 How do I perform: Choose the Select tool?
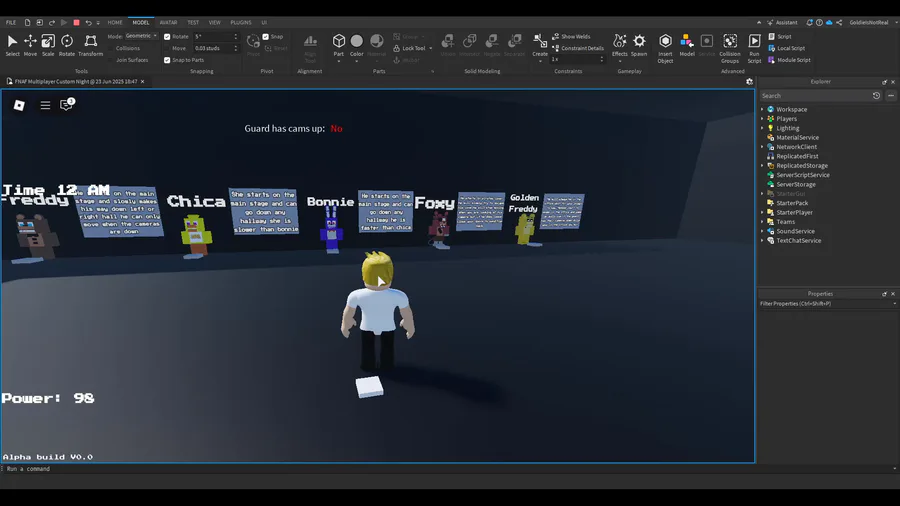tap(12, 45)
